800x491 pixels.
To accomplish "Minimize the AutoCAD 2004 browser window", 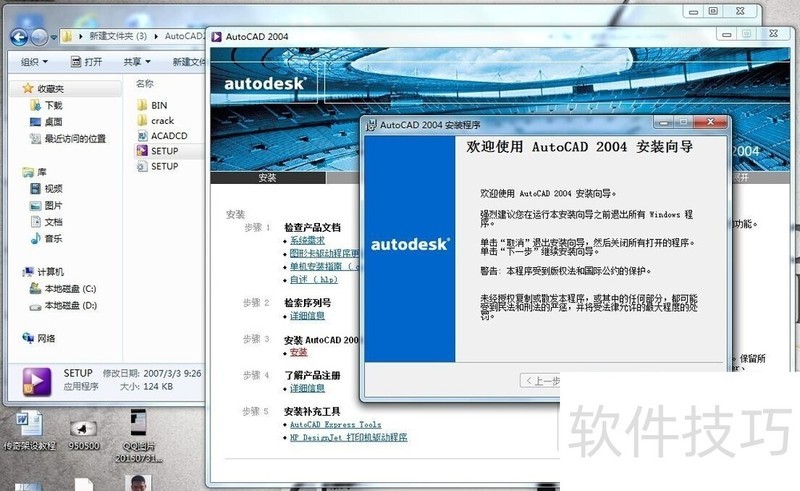I will [727, 34].
